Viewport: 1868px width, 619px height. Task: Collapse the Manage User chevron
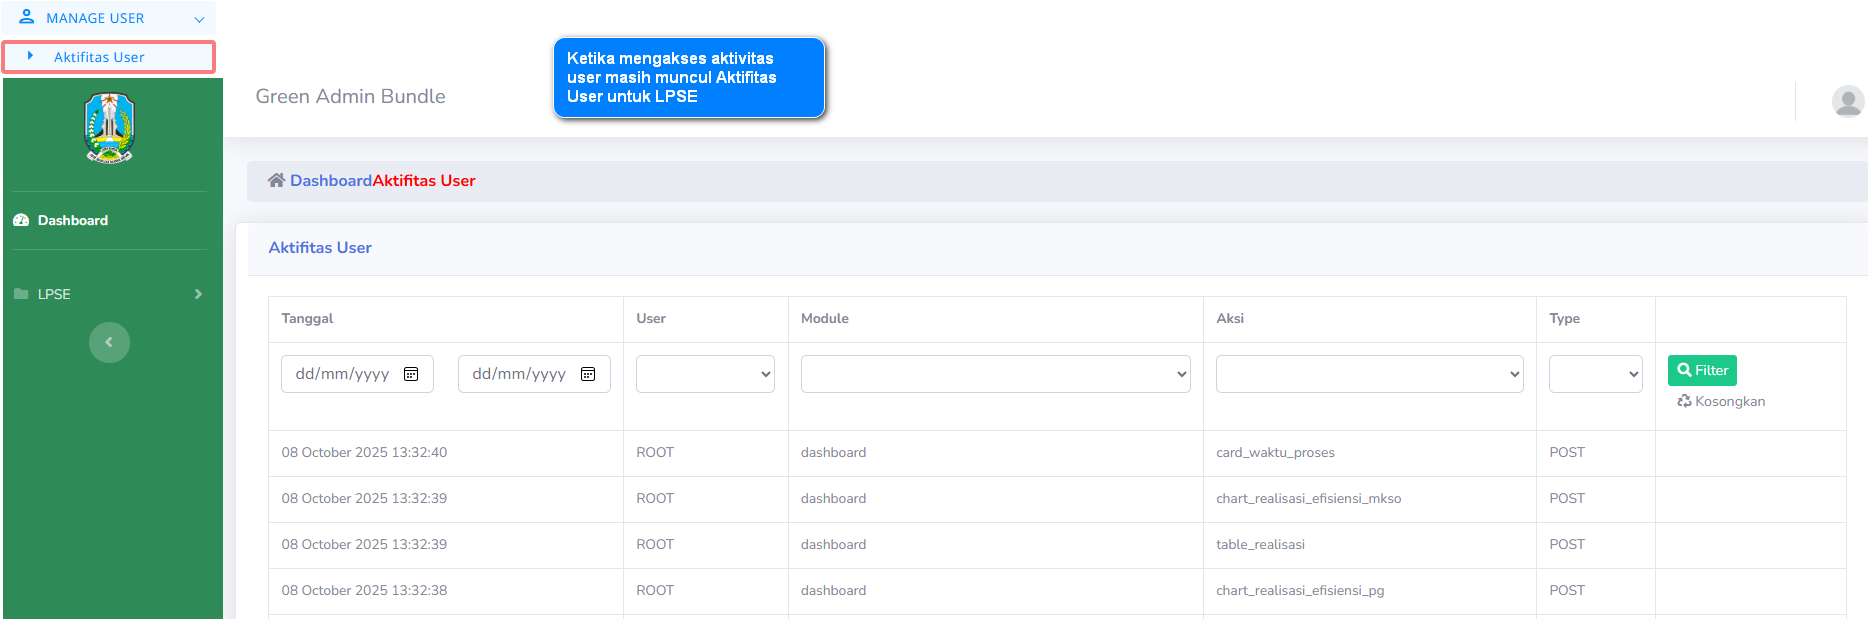tap(199, 19)
